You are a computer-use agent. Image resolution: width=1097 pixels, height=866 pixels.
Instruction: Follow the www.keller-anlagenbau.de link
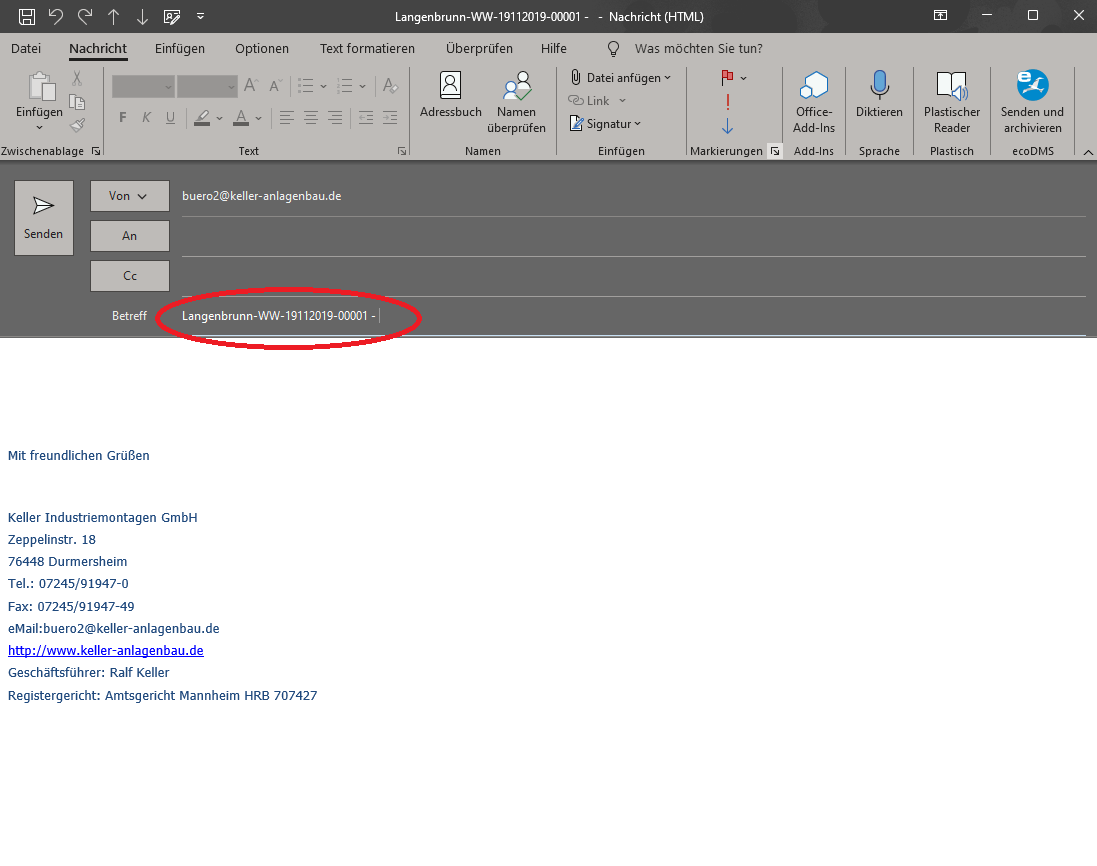coord(106,650)
